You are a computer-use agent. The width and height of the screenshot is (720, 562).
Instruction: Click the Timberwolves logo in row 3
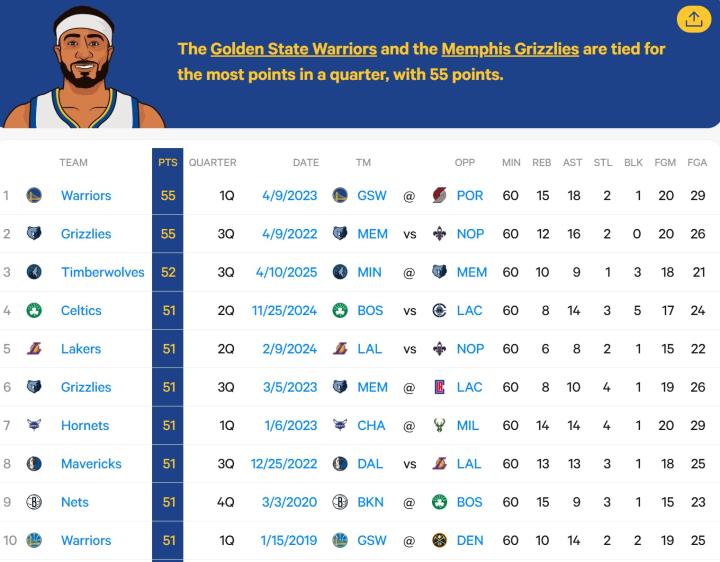(34, 272)
